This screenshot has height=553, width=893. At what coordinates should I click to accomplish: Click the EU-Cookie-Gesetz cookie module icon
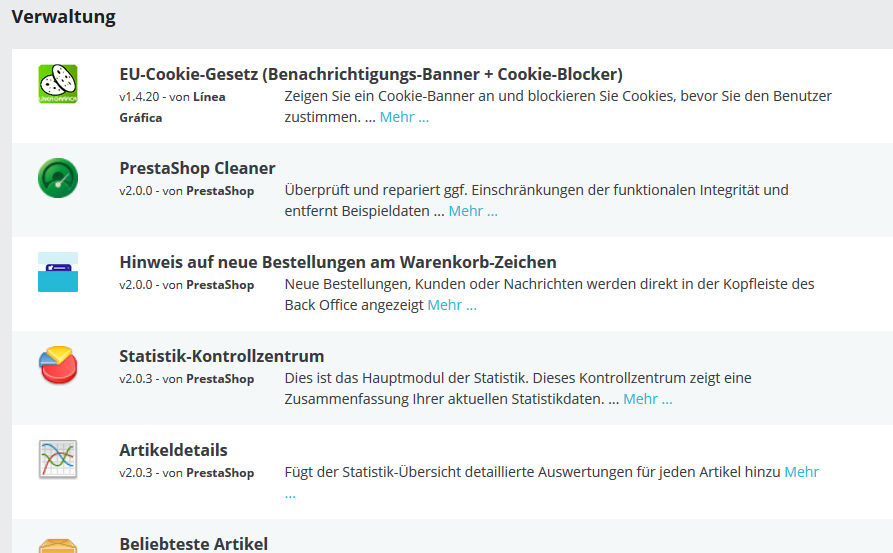tap(58, 84)
